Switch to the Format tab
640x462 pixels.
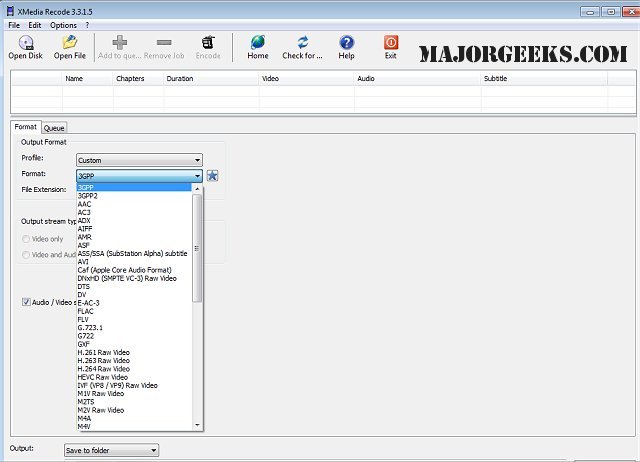pos(26,127)
